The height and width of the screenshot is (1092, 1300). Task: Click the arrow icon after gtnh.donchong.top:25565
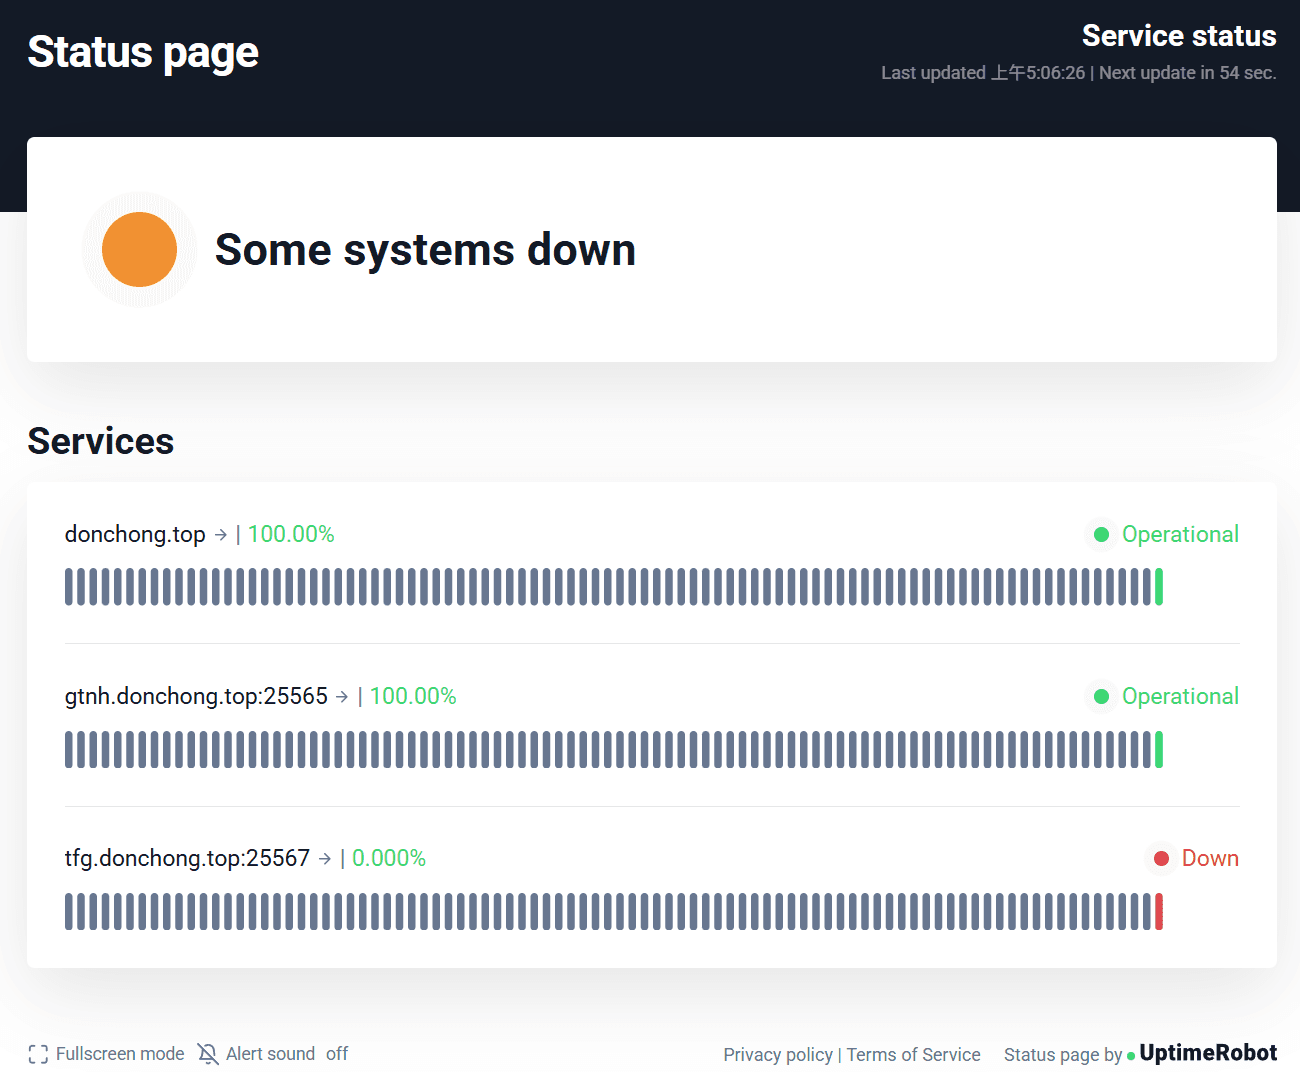(343, 696)
